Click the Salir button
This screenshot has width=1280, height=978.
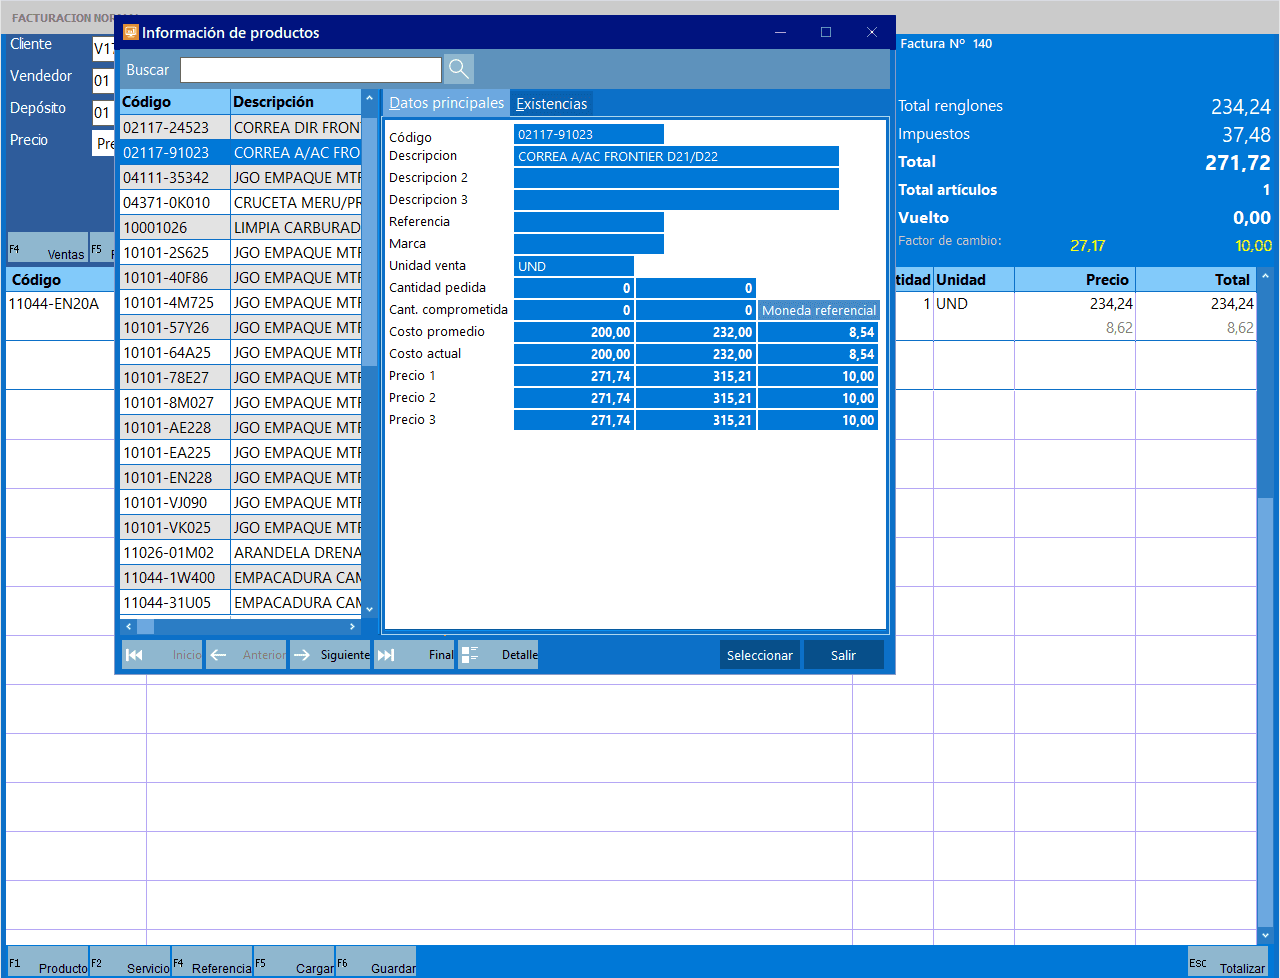(x=843, y=655)
